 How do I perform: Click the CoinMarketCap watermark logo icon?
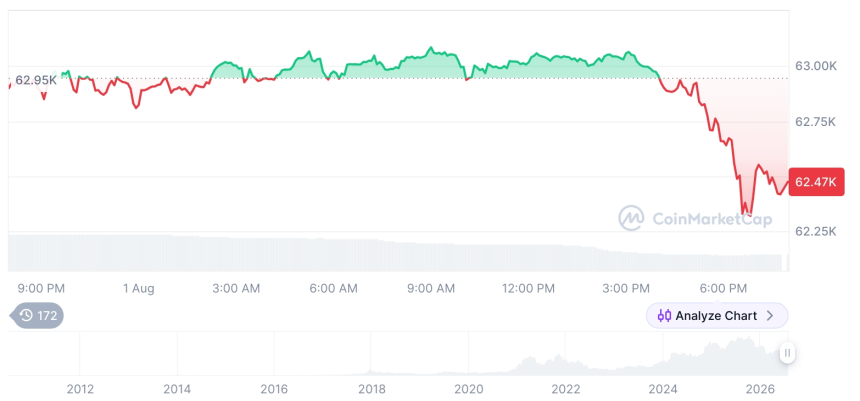point(631,218)
